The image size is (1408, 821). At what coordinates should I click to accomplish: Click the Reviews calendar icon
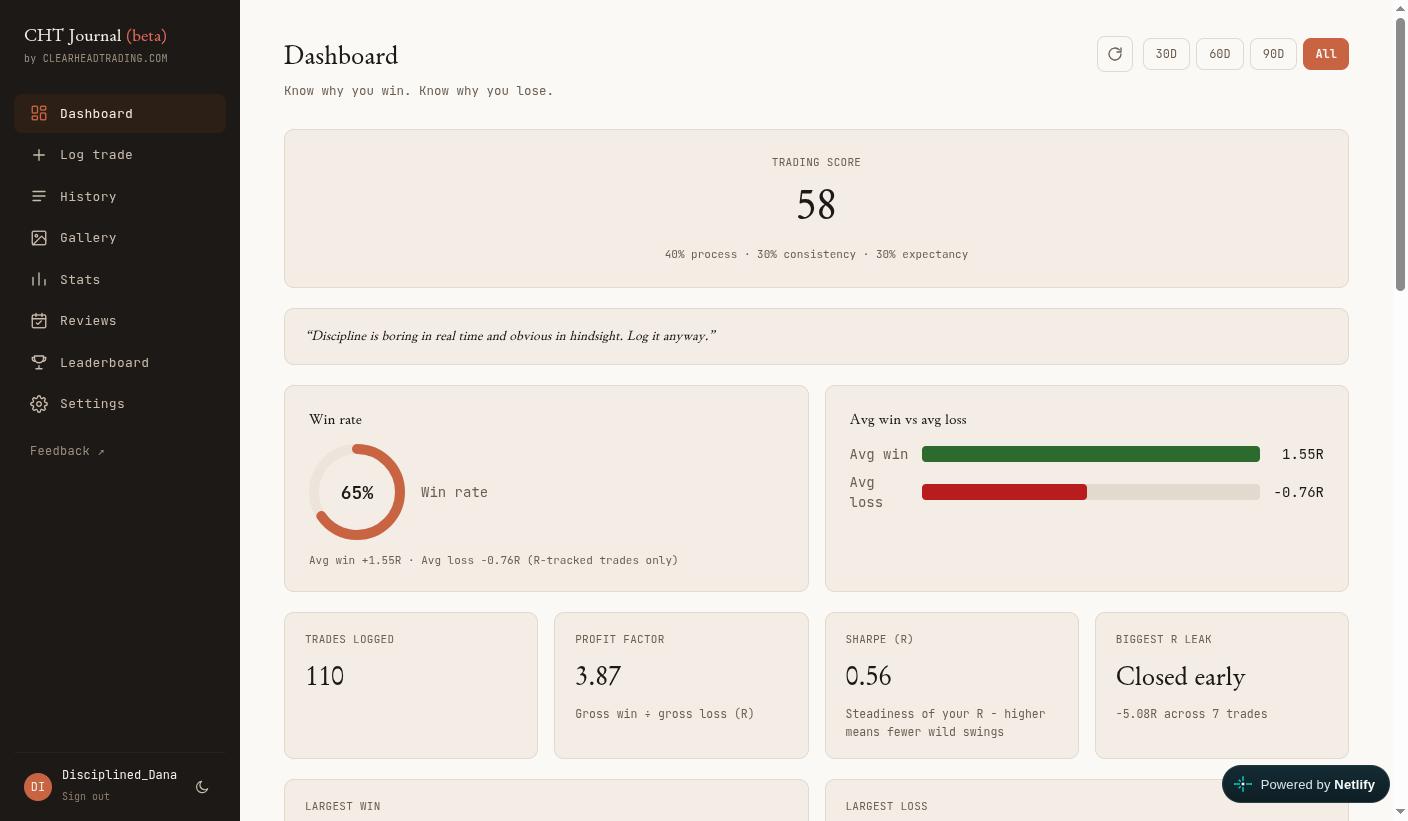39,321
